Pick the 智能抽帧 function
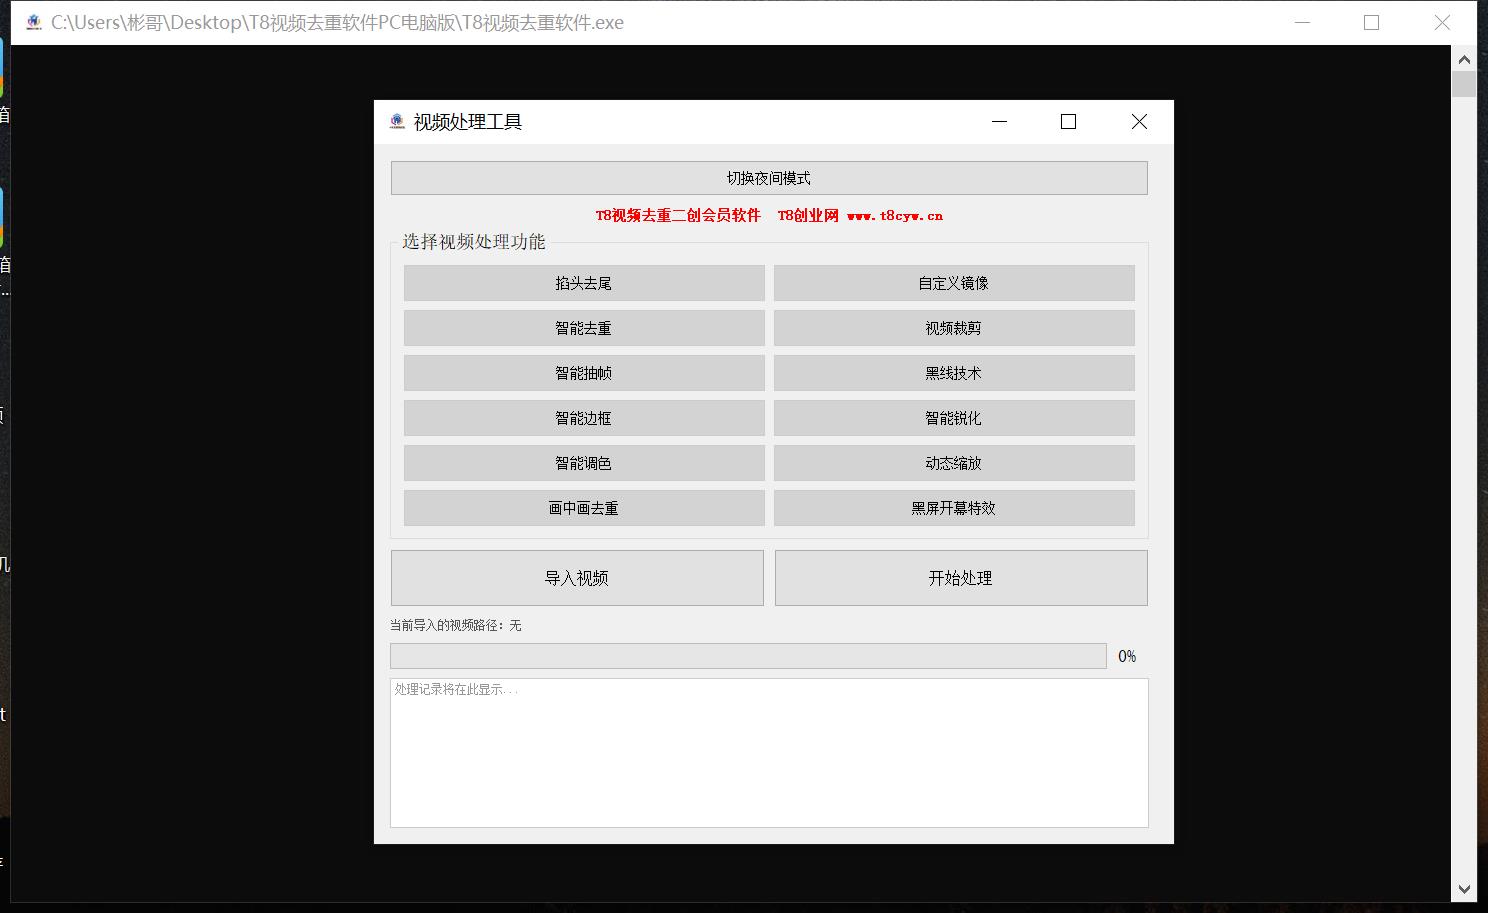Screen dimensions: 1488x913 click(584, 373)
